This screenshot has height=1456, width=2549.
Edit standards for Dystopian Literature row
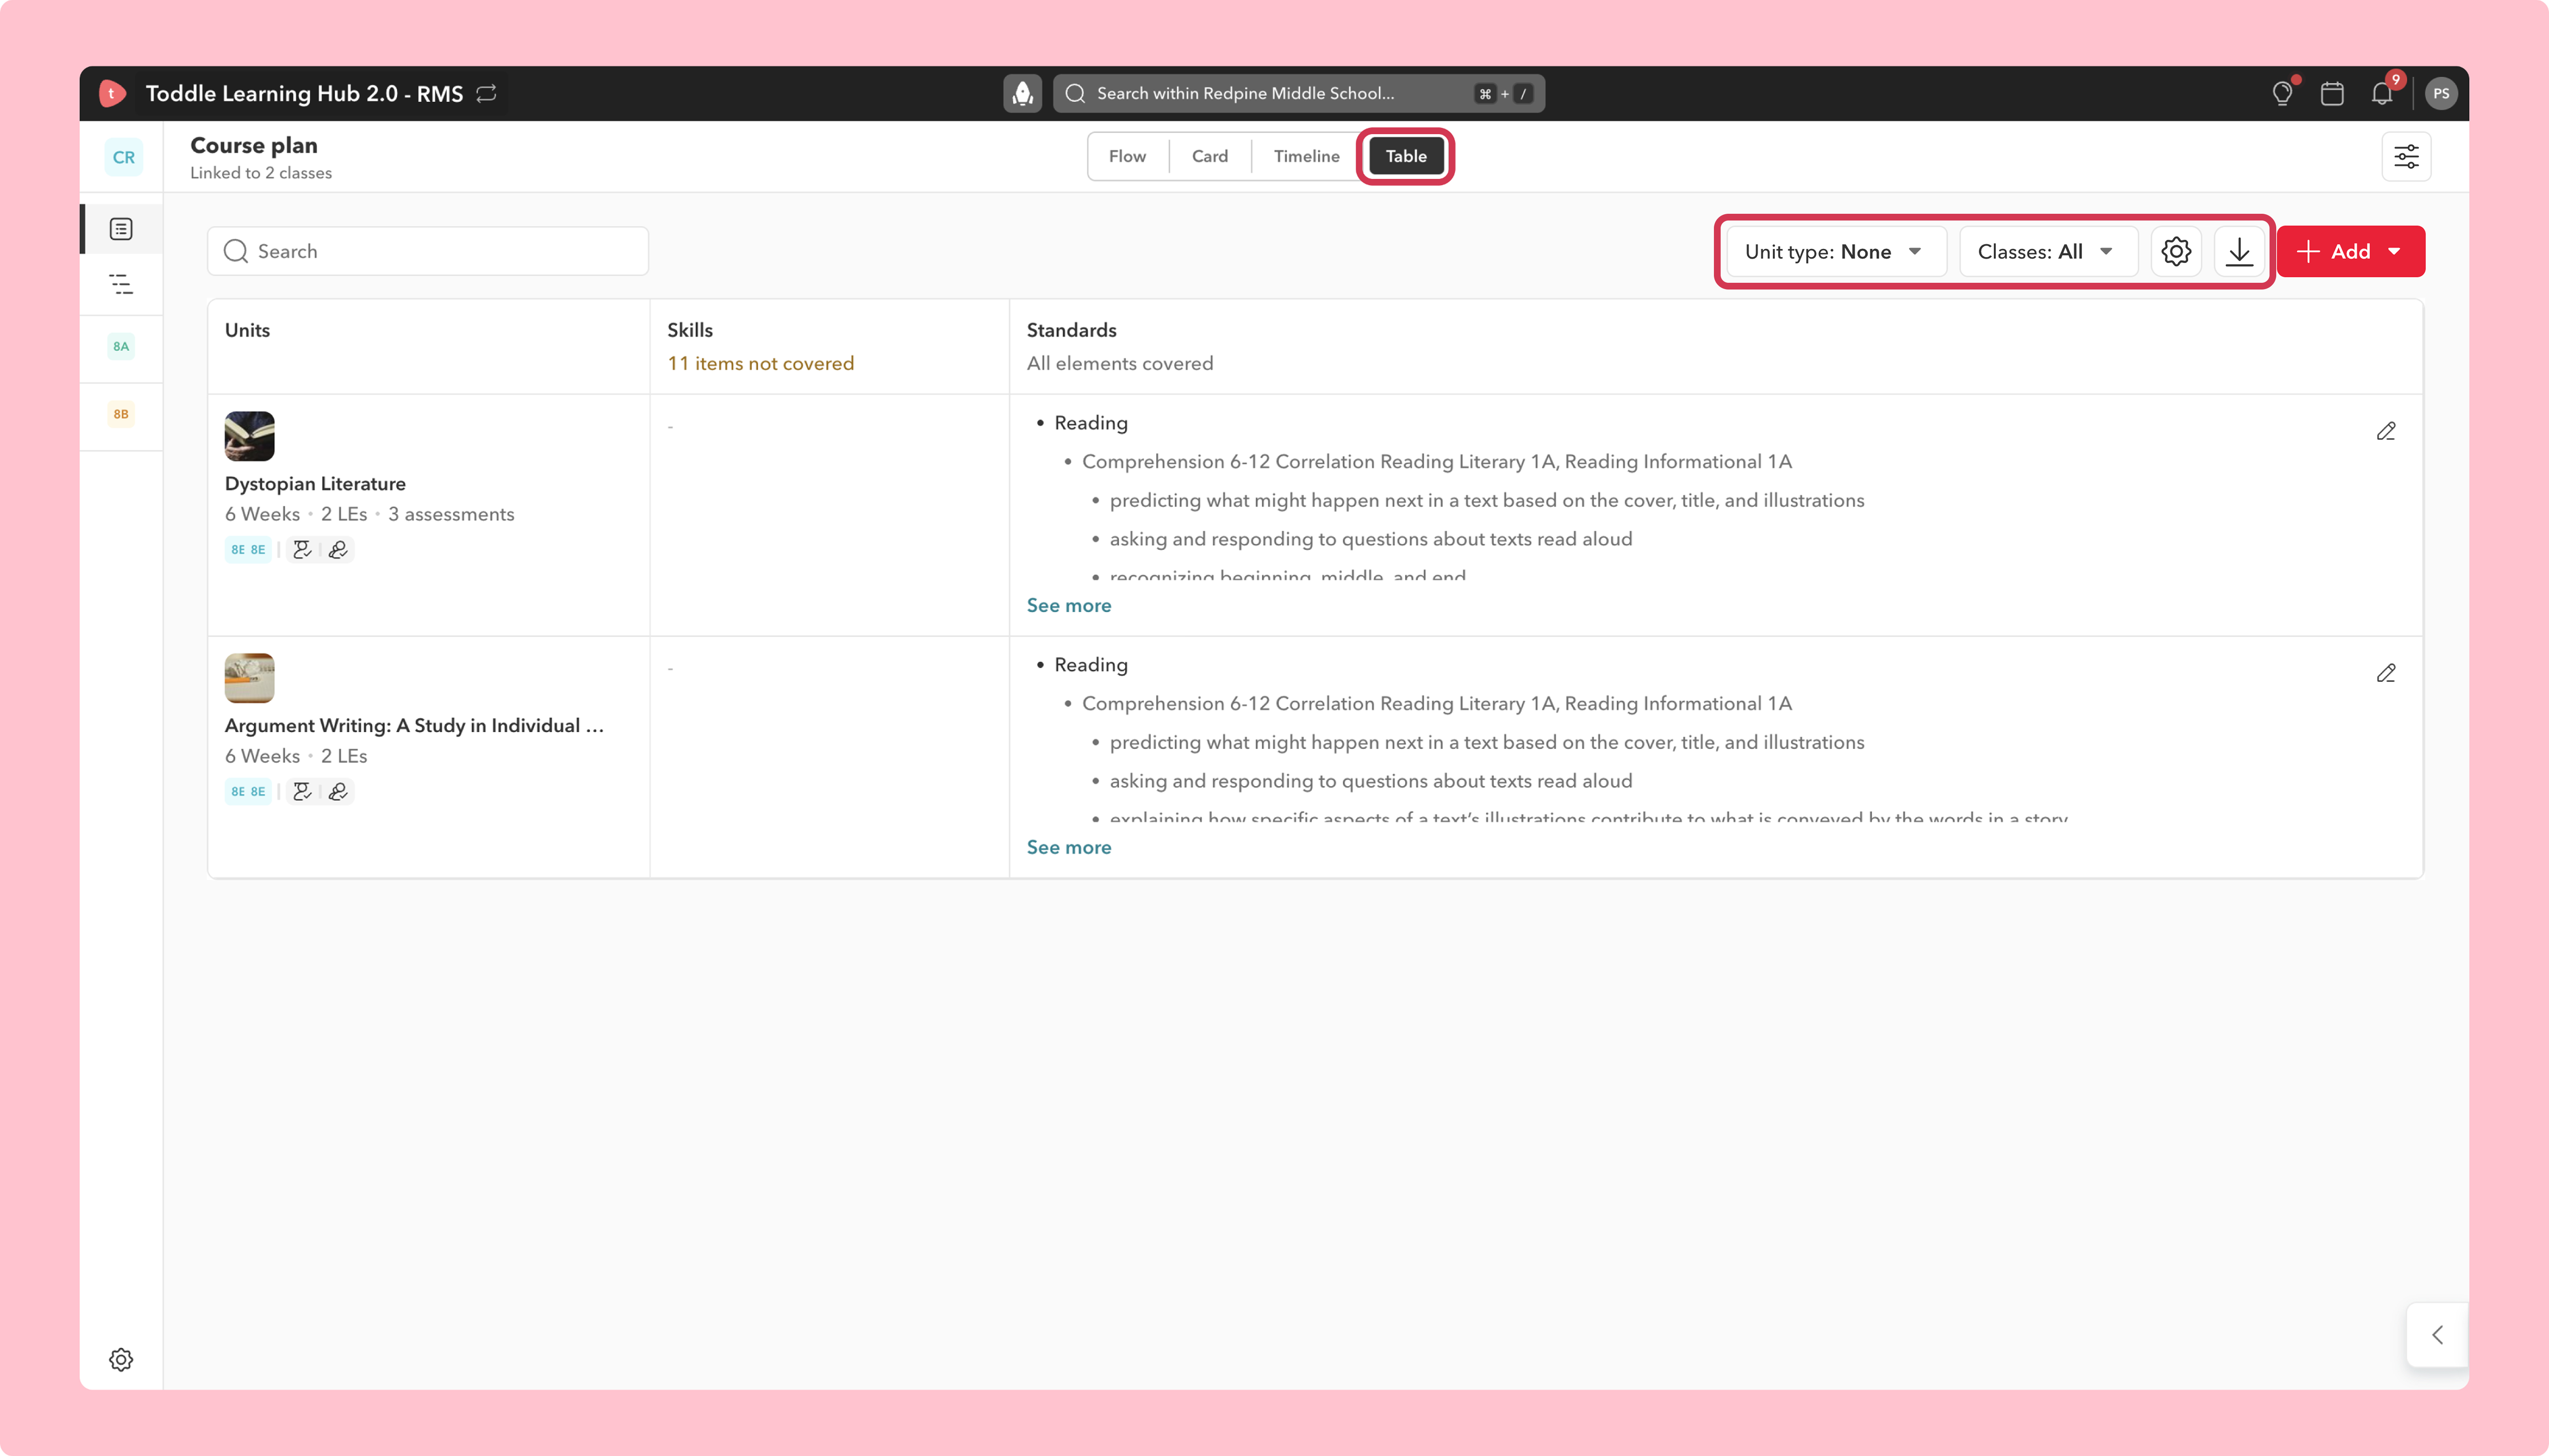point(2386,431)
